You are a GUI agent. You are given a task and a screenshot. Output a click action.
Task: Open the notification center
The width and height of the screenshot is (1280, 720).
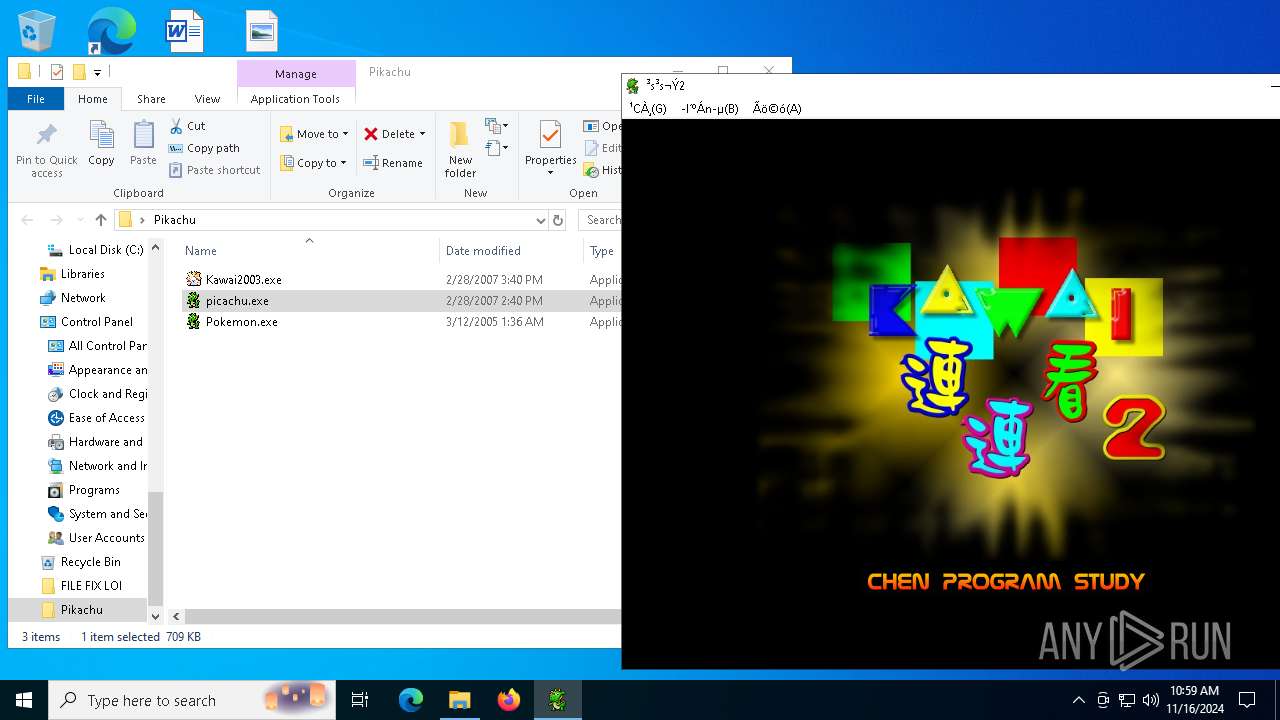point(1247,700)
